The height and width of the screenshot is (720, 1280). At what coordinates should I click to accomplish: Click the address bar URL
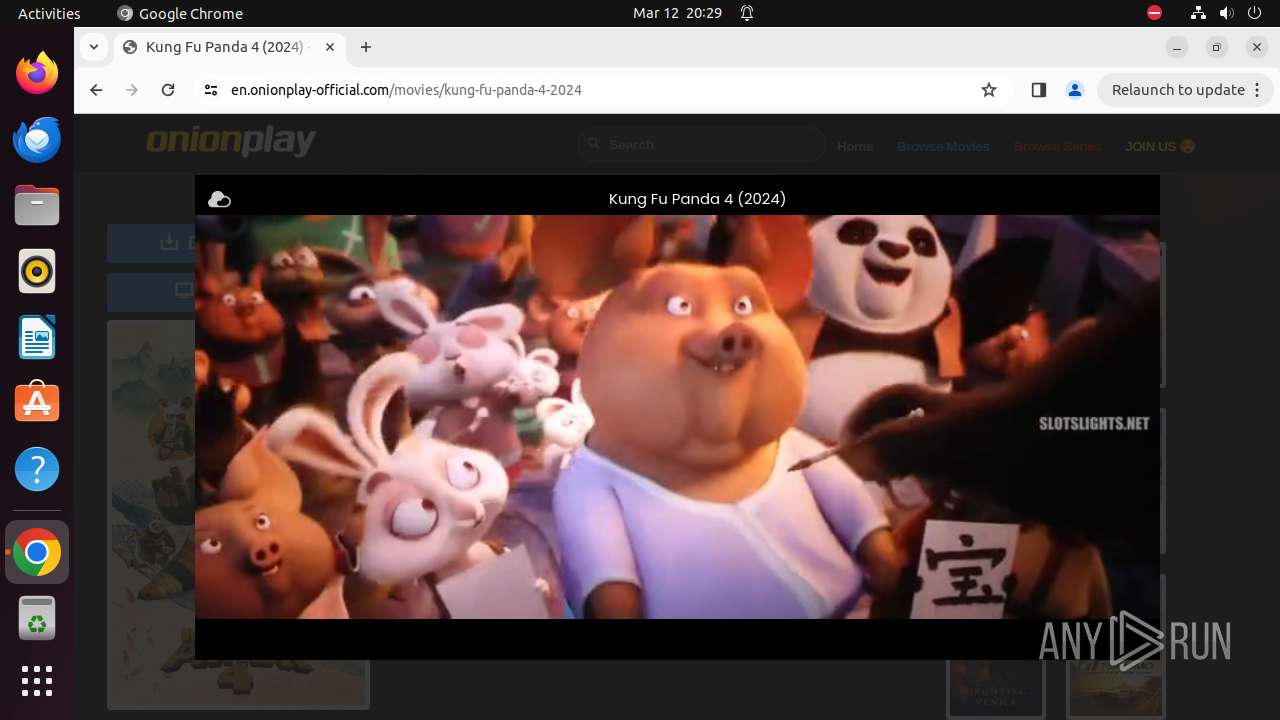[406, 90]
